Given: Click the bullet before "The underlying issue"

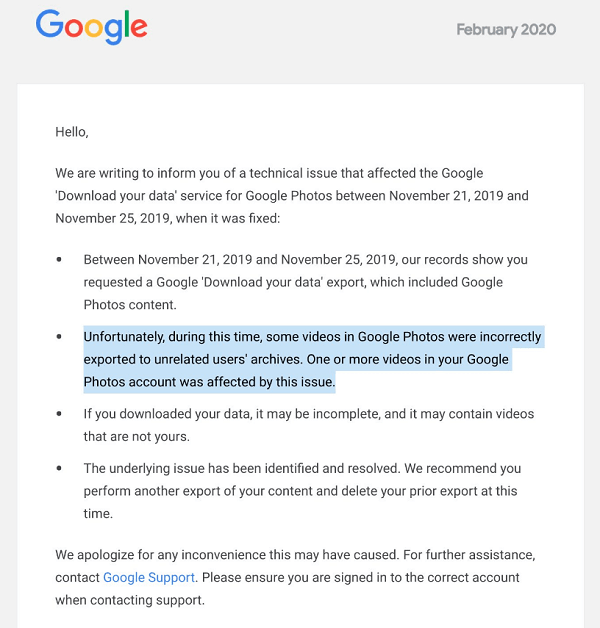Looking at the screenshot, I should coord(59,468).
